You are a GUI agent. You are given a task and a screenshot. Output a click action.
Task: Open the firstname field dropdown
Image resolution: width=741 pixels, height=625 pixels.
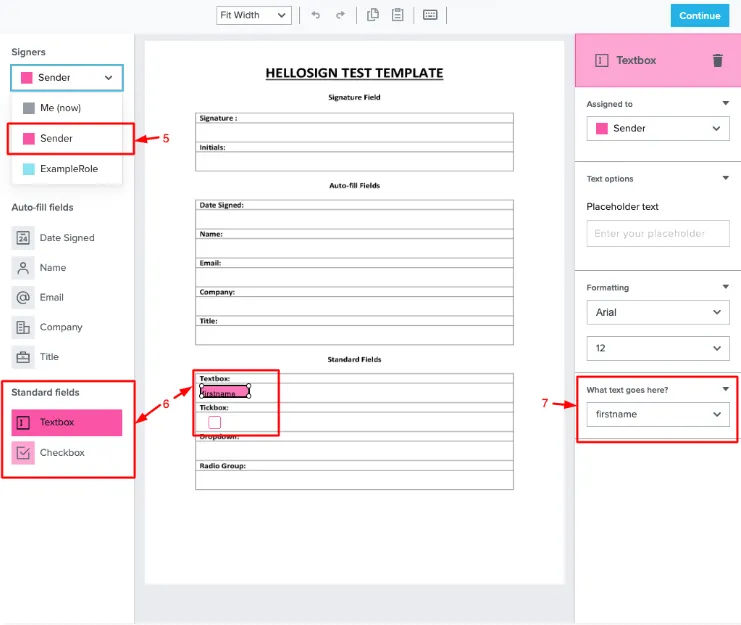(658, 414)
